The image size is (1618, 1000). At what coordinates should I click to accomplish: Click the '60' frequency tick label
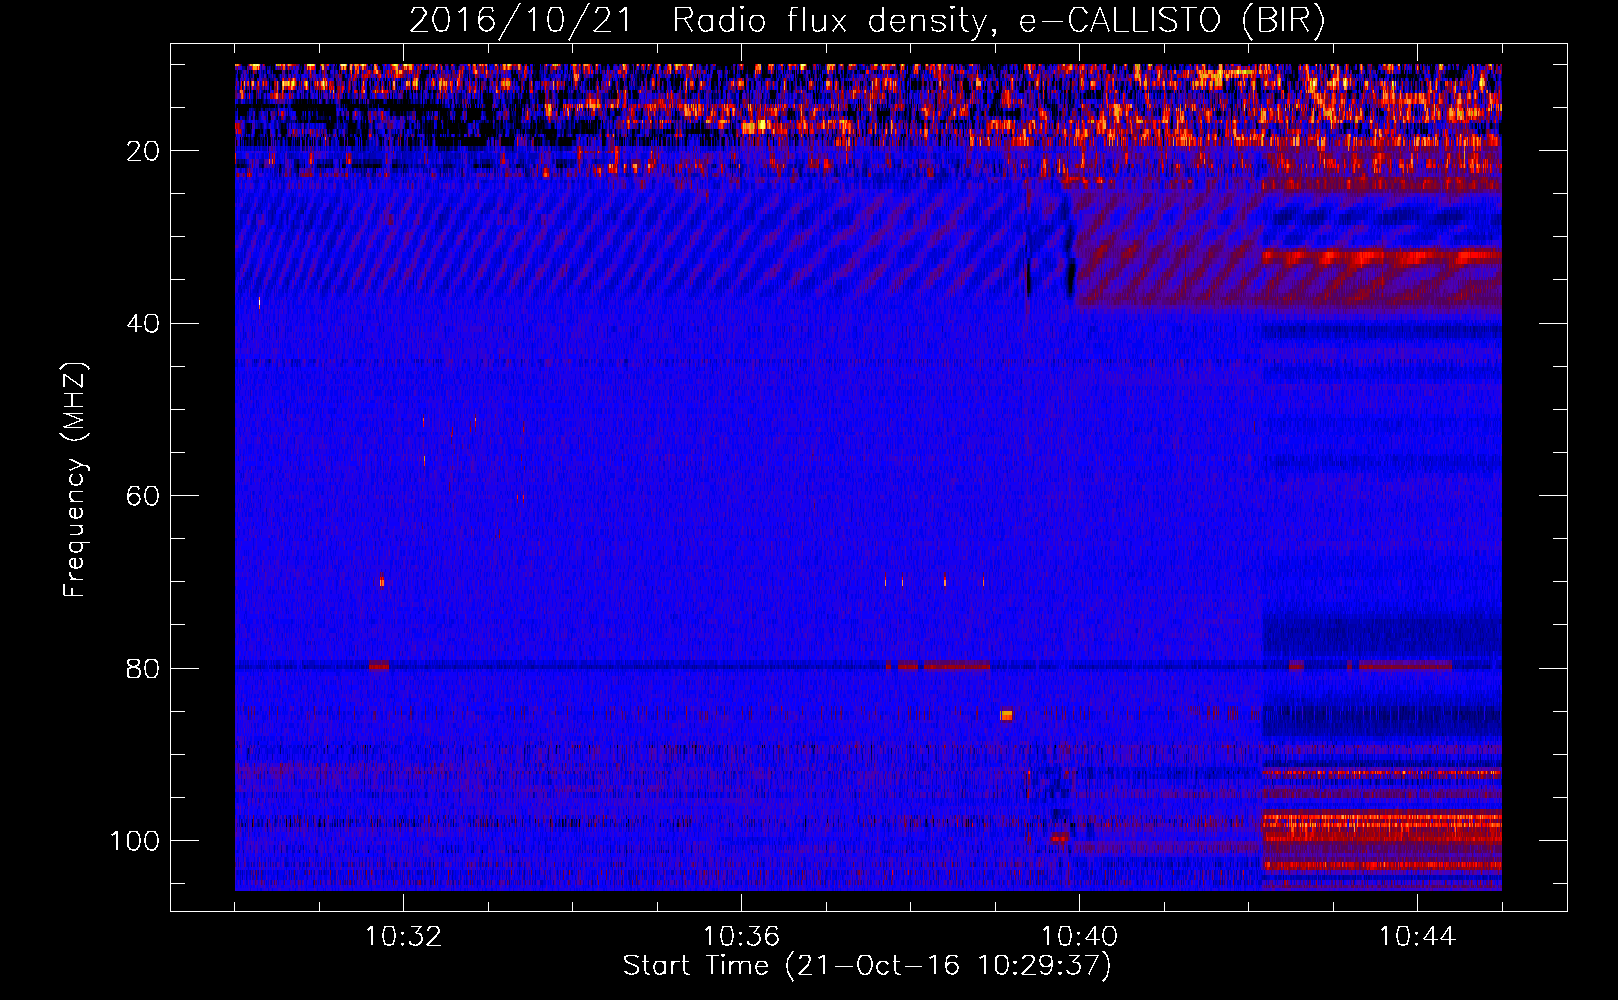pos(143,496)
